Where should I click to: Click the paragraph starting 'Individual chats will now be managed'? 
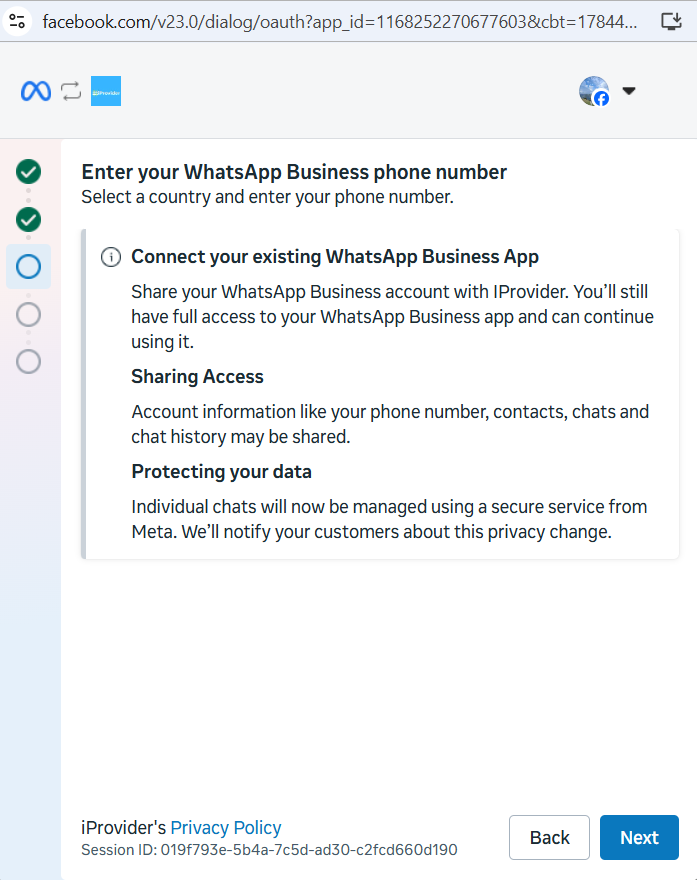(x=389, y=519)
